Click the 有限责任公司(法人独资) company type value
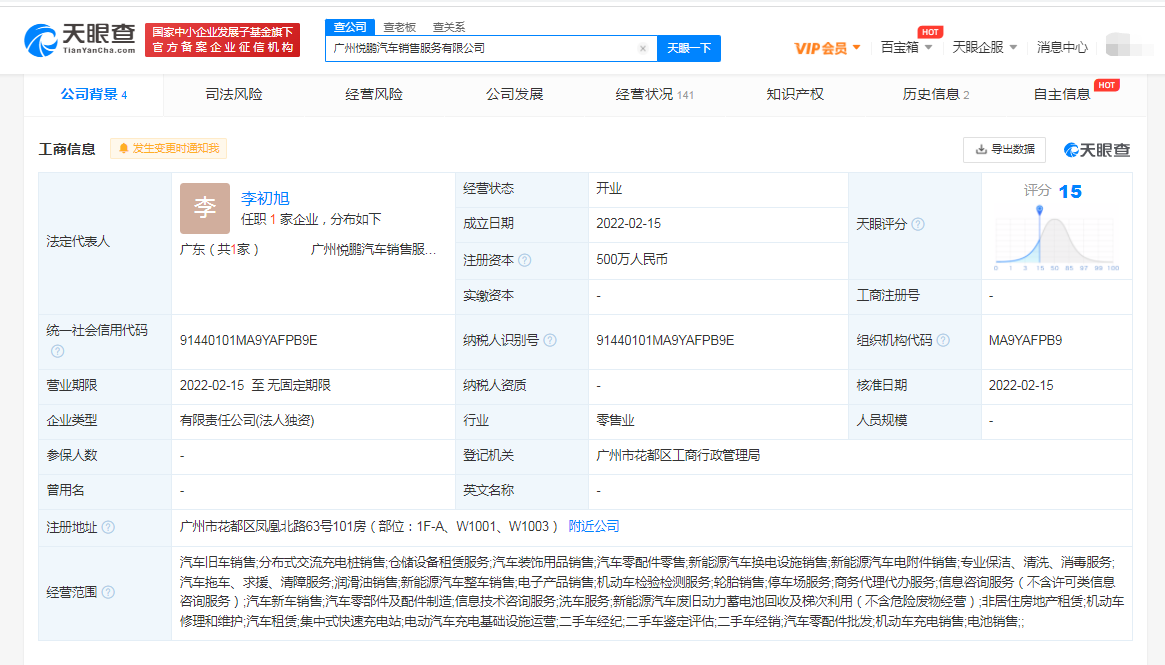 (247, 421)
